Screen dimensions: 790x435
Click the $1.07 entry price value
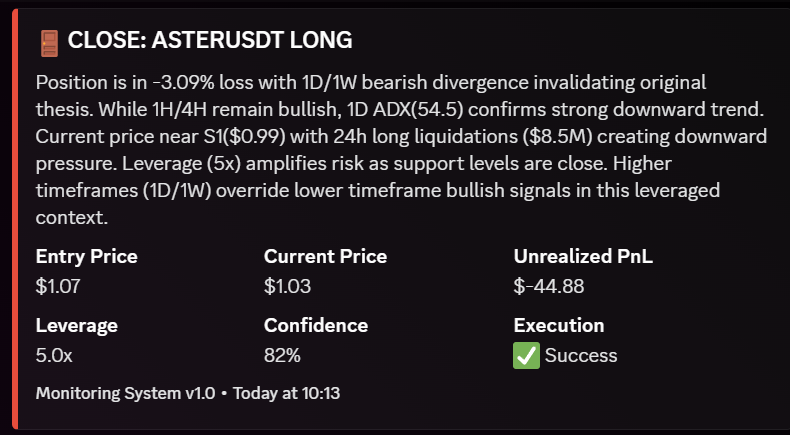[x=57, y=287]
